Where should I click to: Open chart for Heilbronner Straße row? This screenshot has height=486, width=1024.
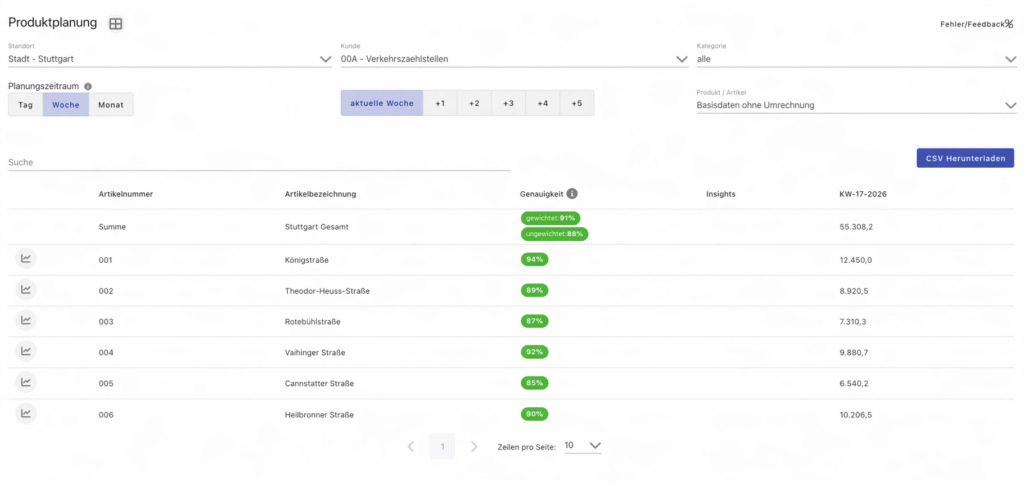tap(26, 413)
